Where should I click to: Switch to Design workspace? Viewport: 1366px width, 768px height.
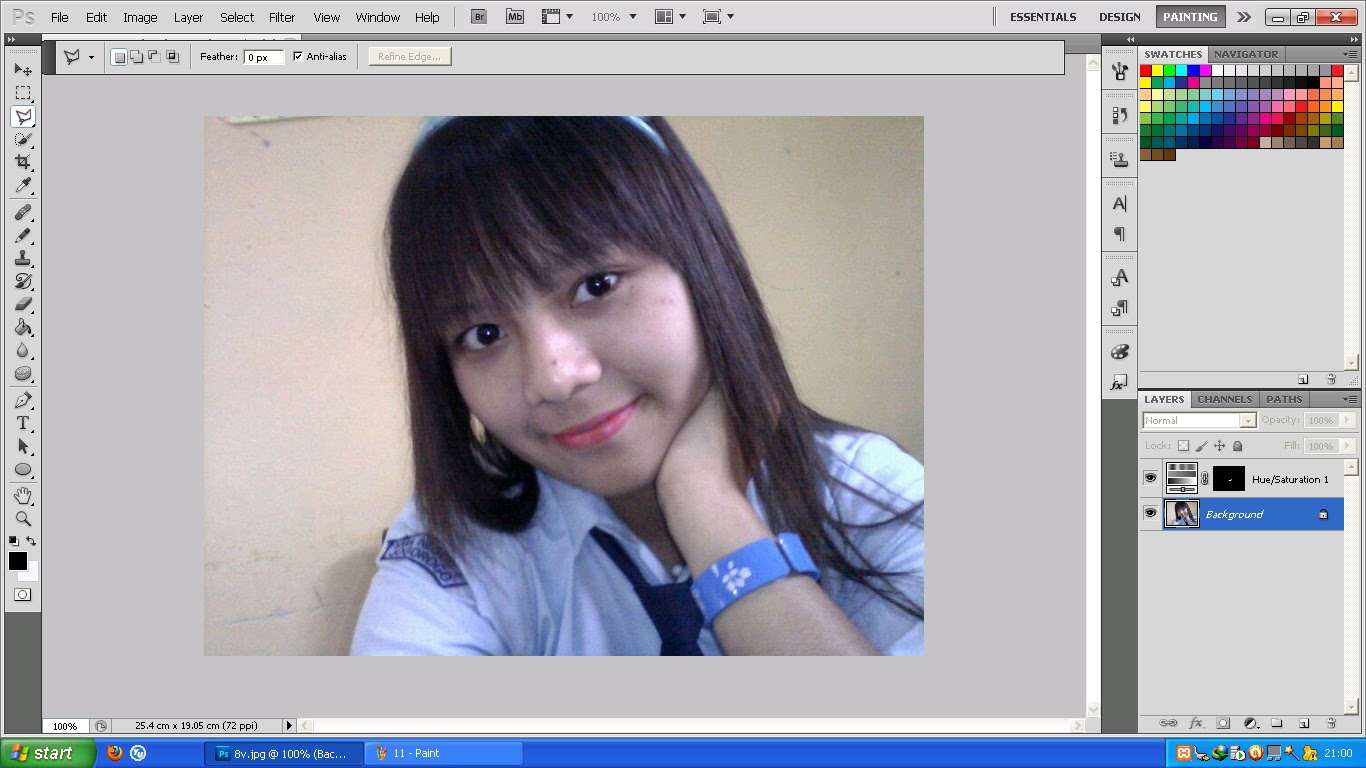pyautogui.click(x=1119, y=17)
